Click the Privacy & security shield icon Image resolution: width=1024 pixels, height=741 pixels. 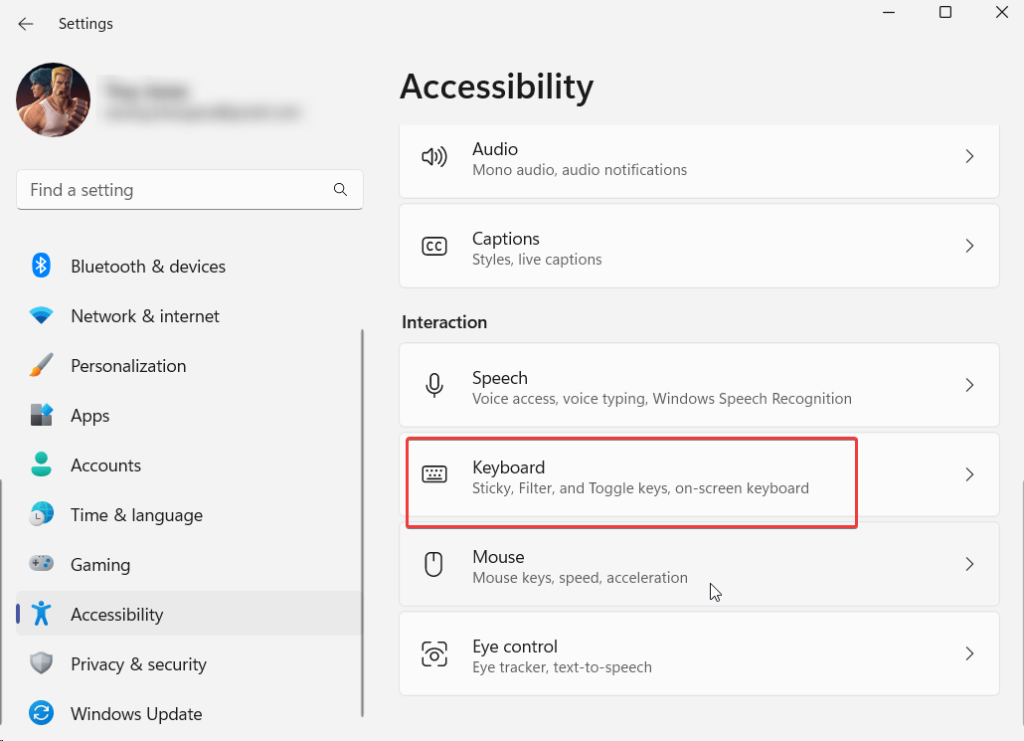41,664
